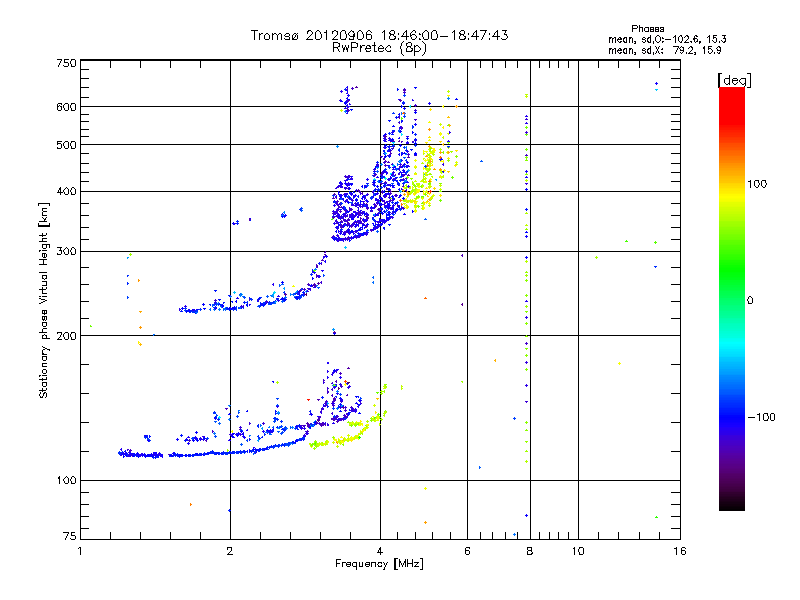Click x-axis tick label 6

point(467,551)
